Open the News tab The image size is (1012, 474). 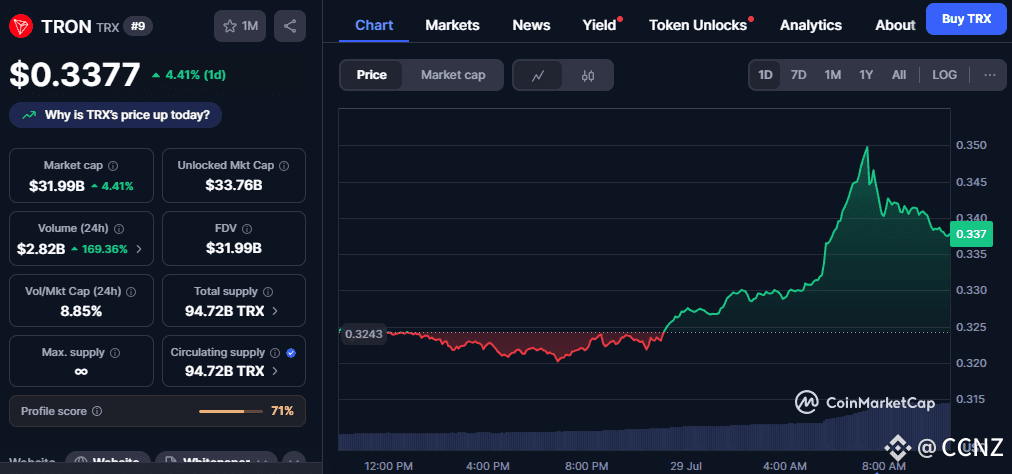point(531,25)
